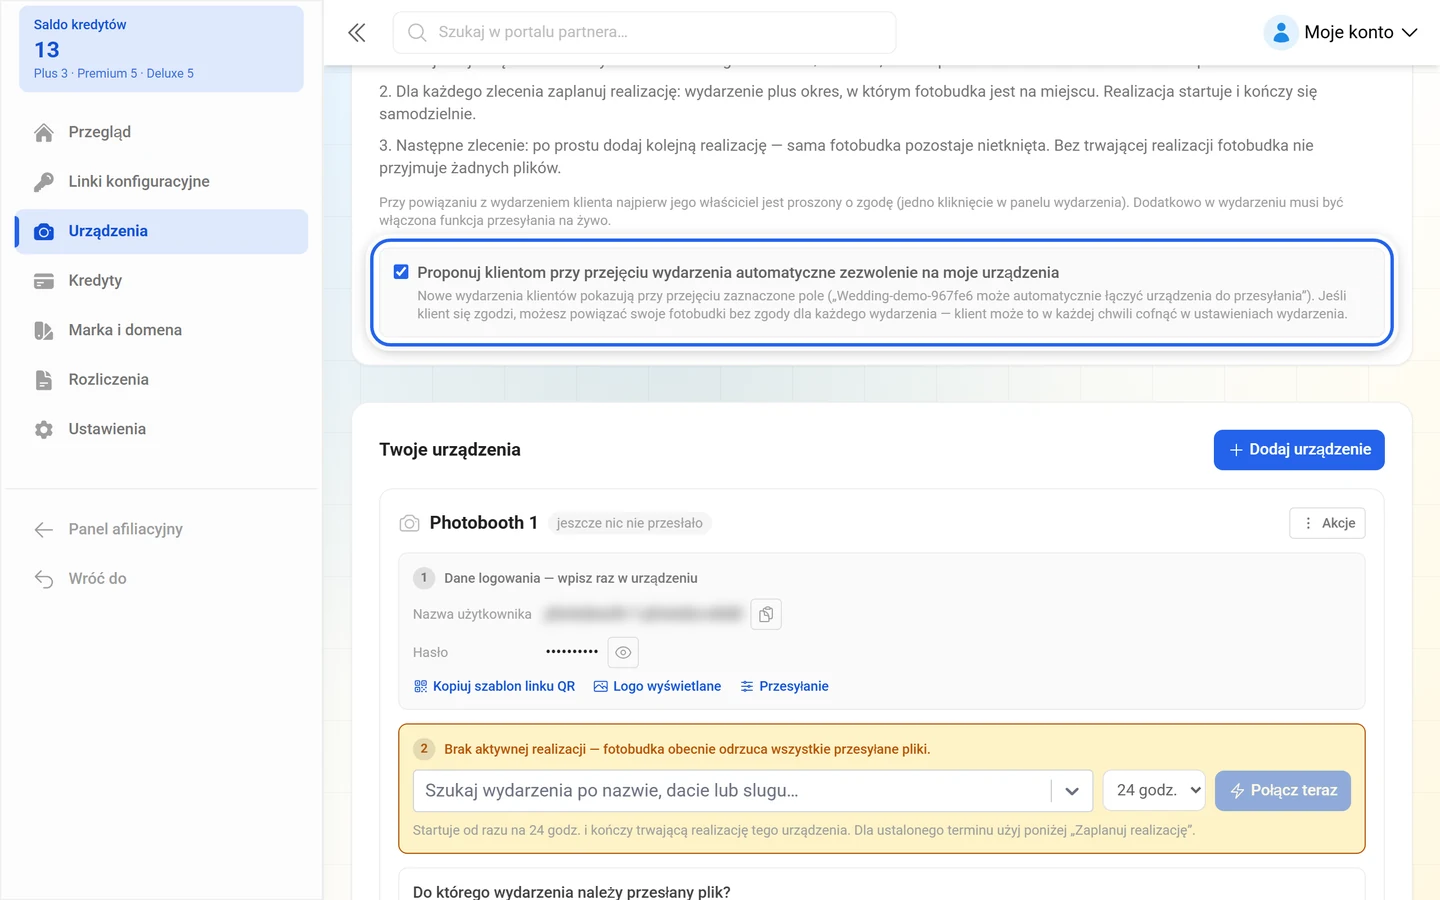Open Linki konfiguracyjne section

coord(162,182)
